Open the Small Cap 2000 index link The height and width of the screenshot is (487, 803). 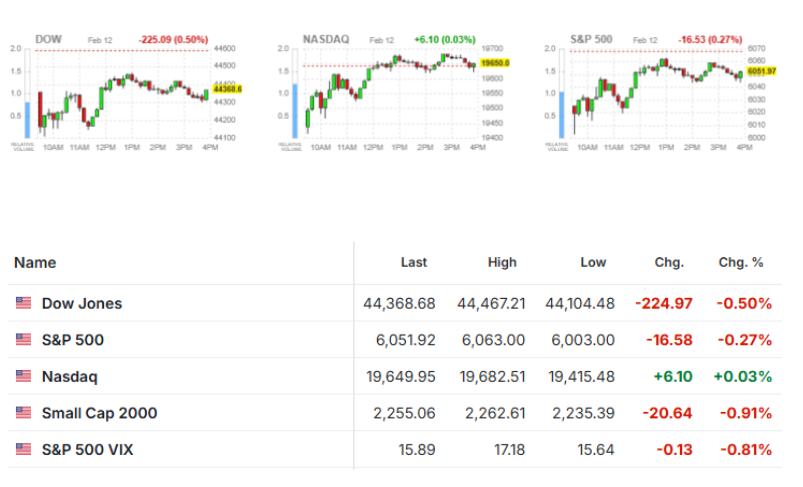[x=99, y=413]
